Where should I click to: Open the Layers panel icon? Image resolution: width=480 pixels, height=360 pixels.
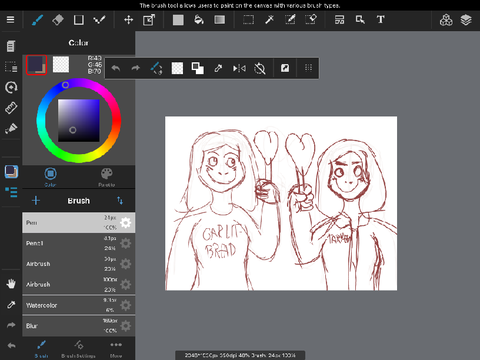click(466, 20)
